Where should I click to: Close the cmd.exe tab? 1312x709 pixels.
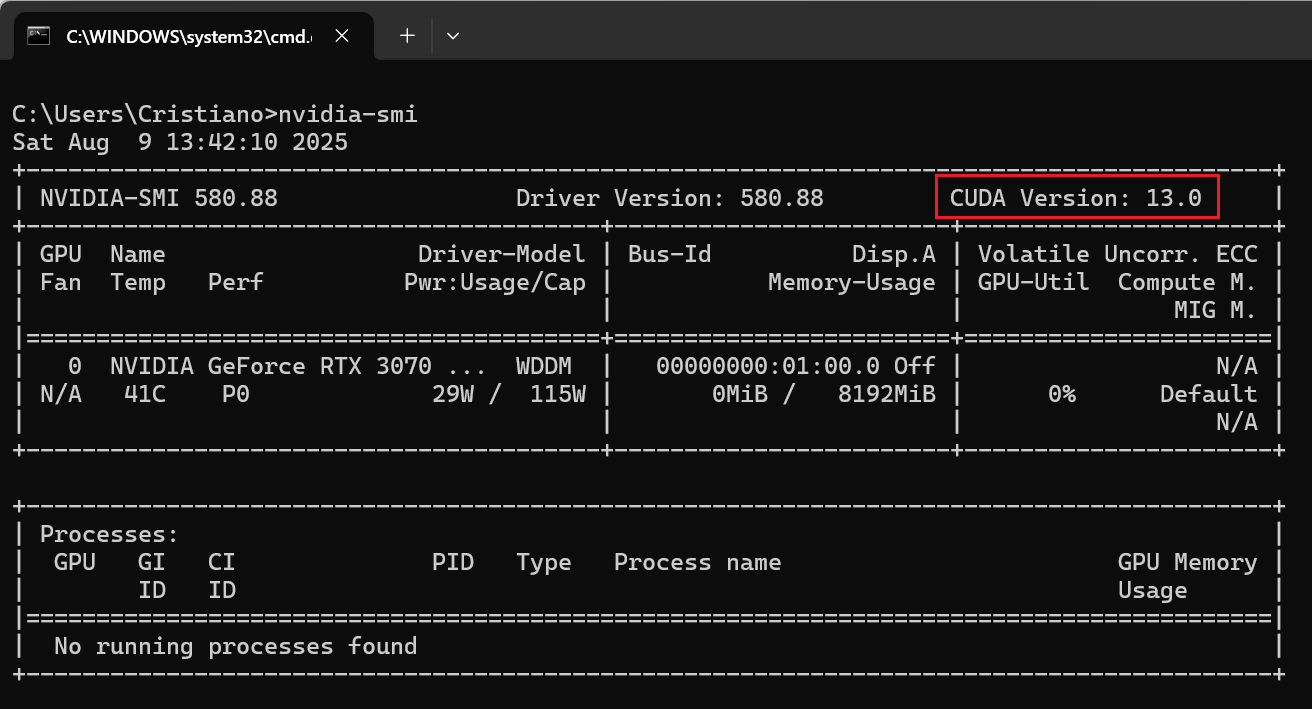pos(342,35)
